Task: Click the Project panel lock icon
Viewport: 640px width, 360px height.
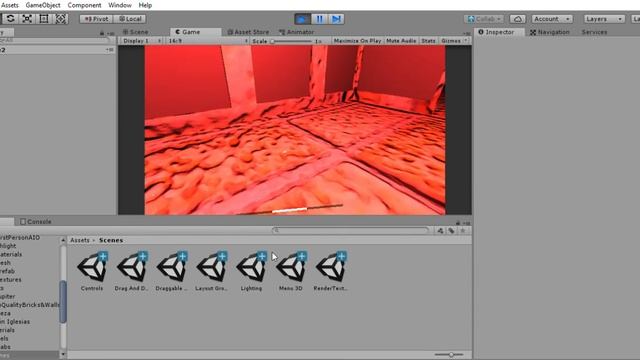Action: click(458, 223)
